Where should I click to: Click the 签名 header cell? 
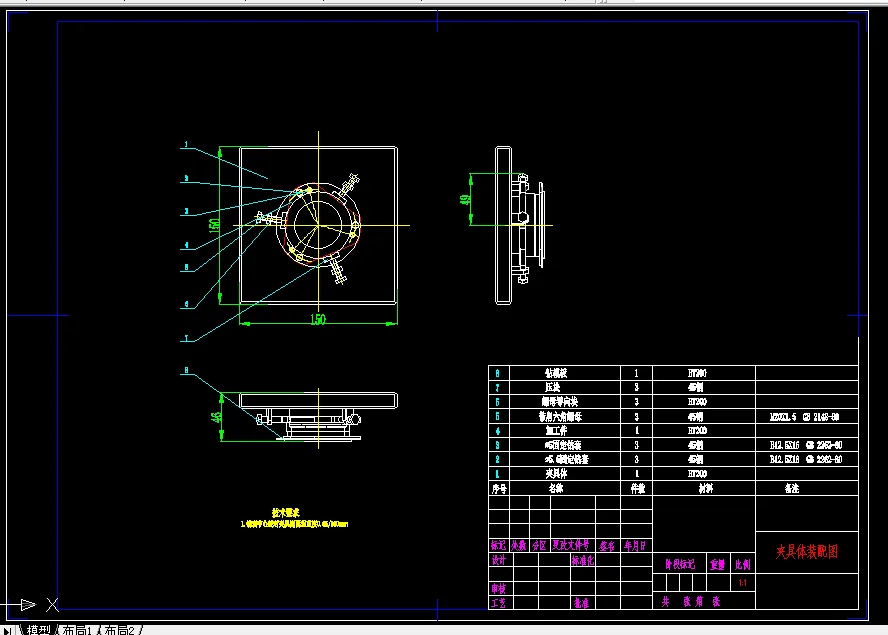coord(607,545)
